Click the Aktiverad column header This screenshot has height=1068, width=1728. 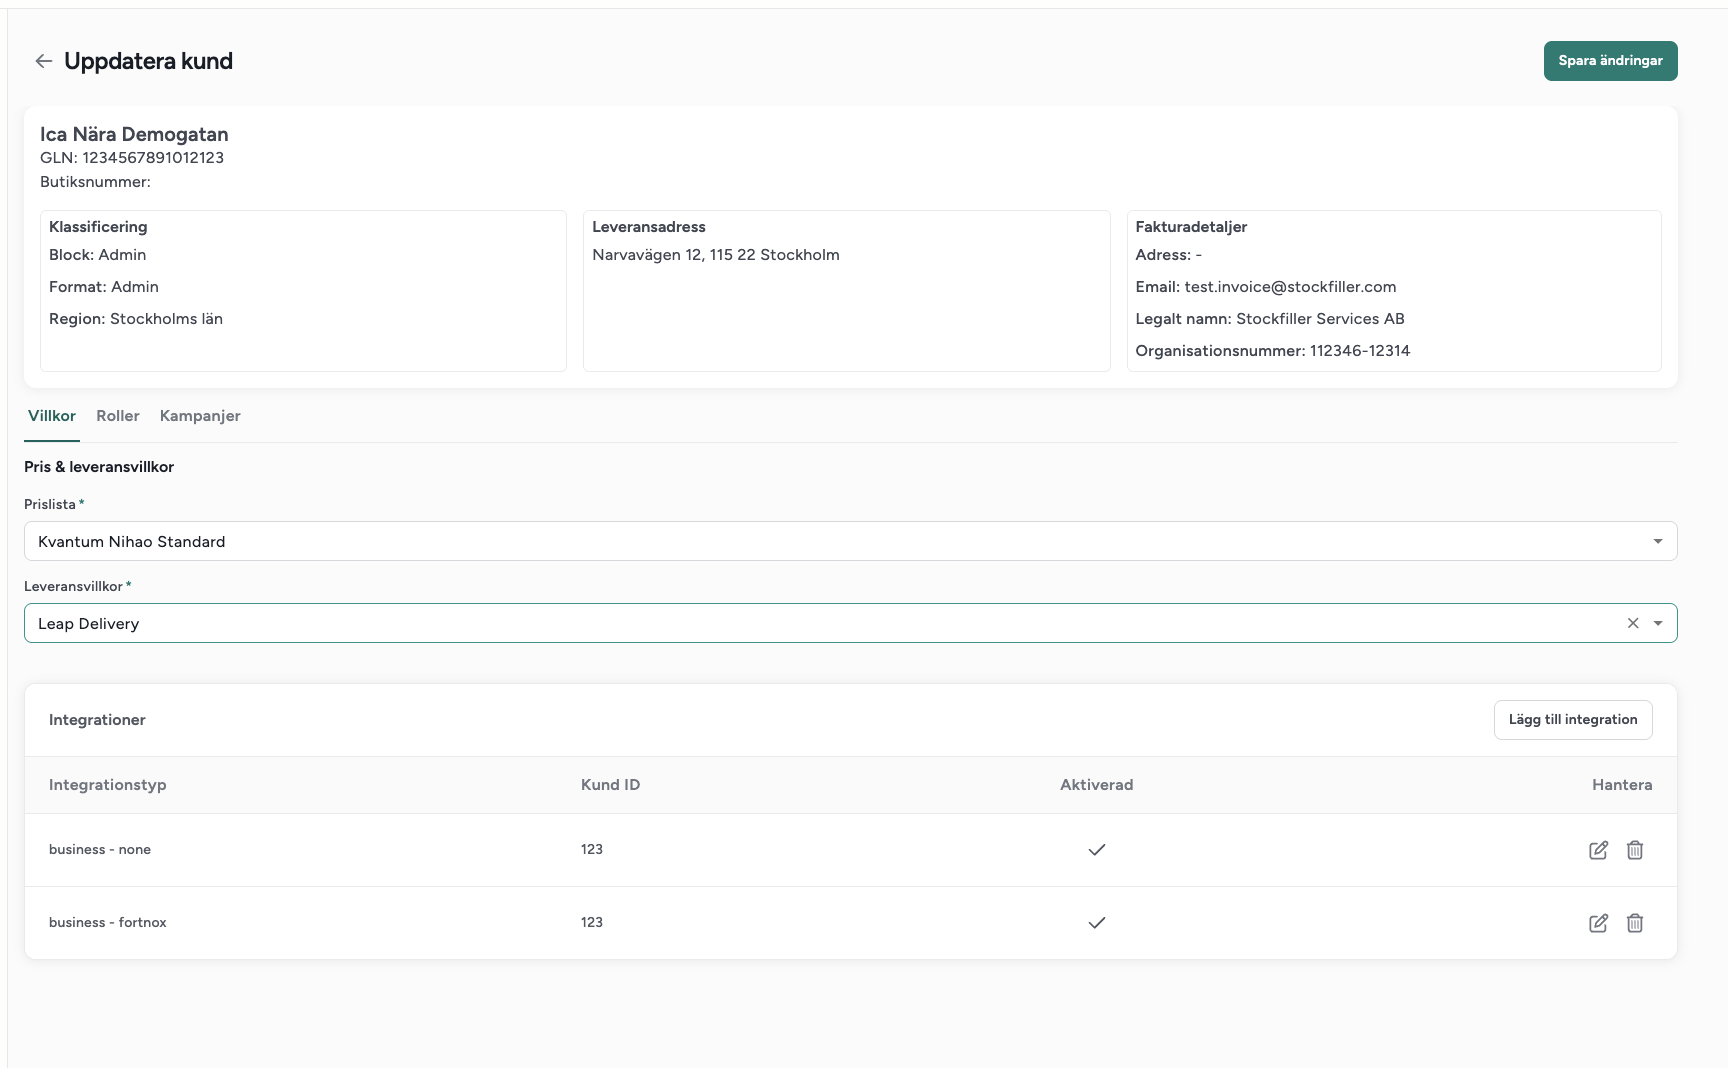(x=1097, y=785)
